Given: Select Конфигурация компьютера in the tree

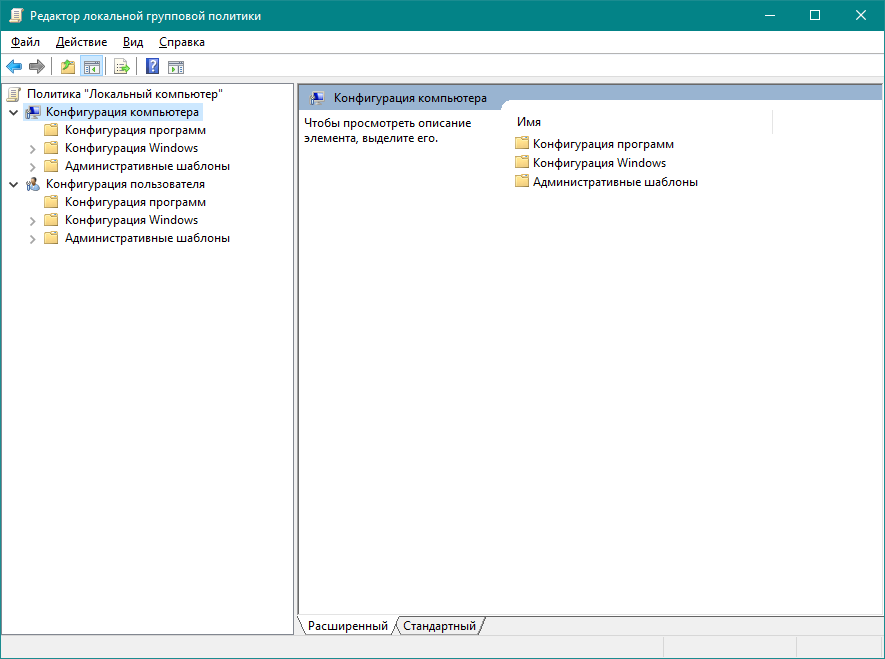Looking at the screenshot, I should coord(122,112).
